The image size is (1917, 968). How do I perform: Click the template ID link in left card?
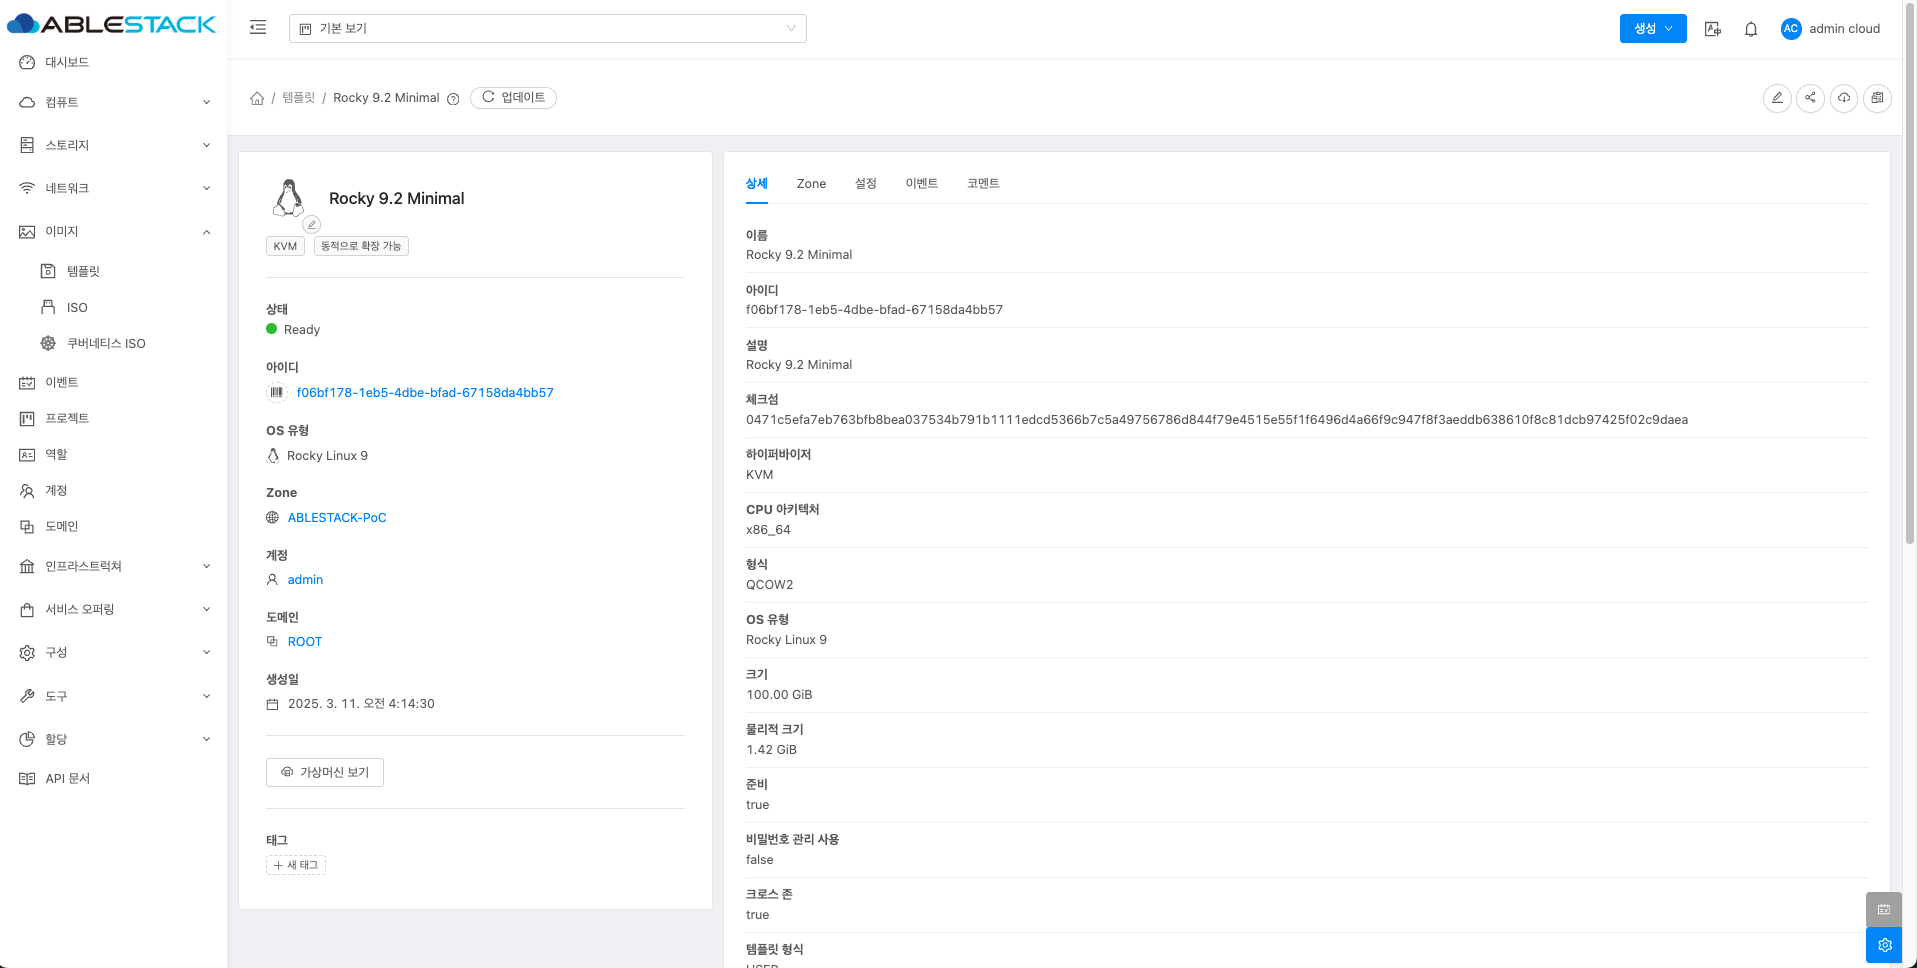point(425,393)
